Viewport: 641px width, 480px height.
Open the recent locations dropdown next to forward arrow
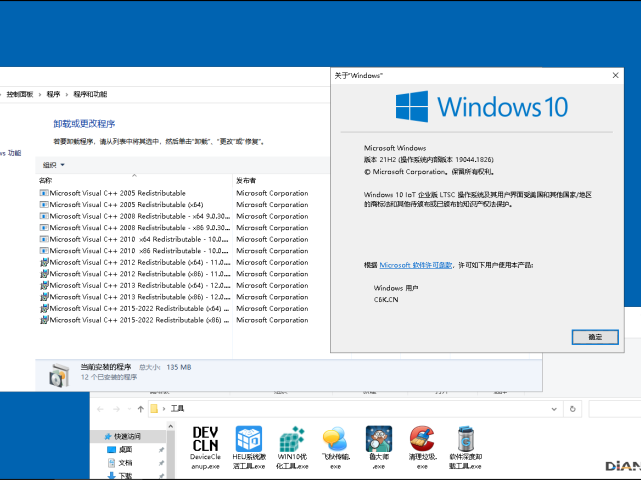129,409
